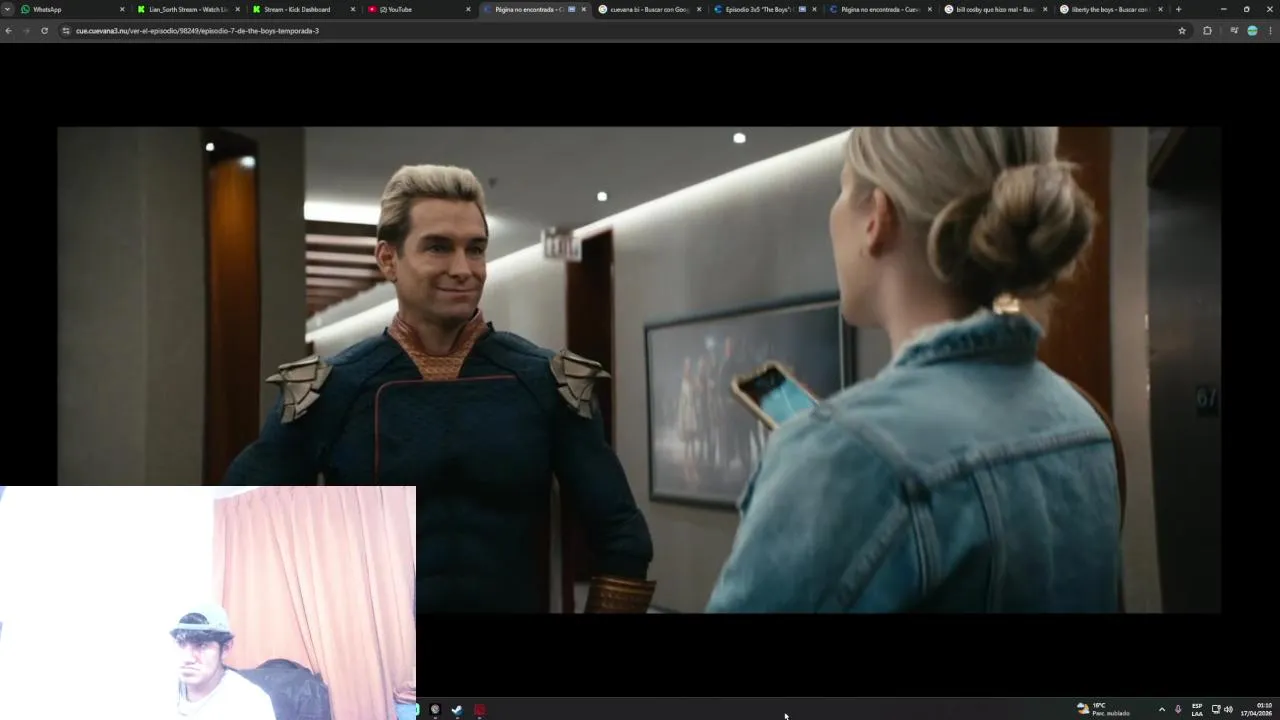This screenshot has height=720, width=1280.
Task: Show hidden system tray icons
Action: tap(1161, 710)
